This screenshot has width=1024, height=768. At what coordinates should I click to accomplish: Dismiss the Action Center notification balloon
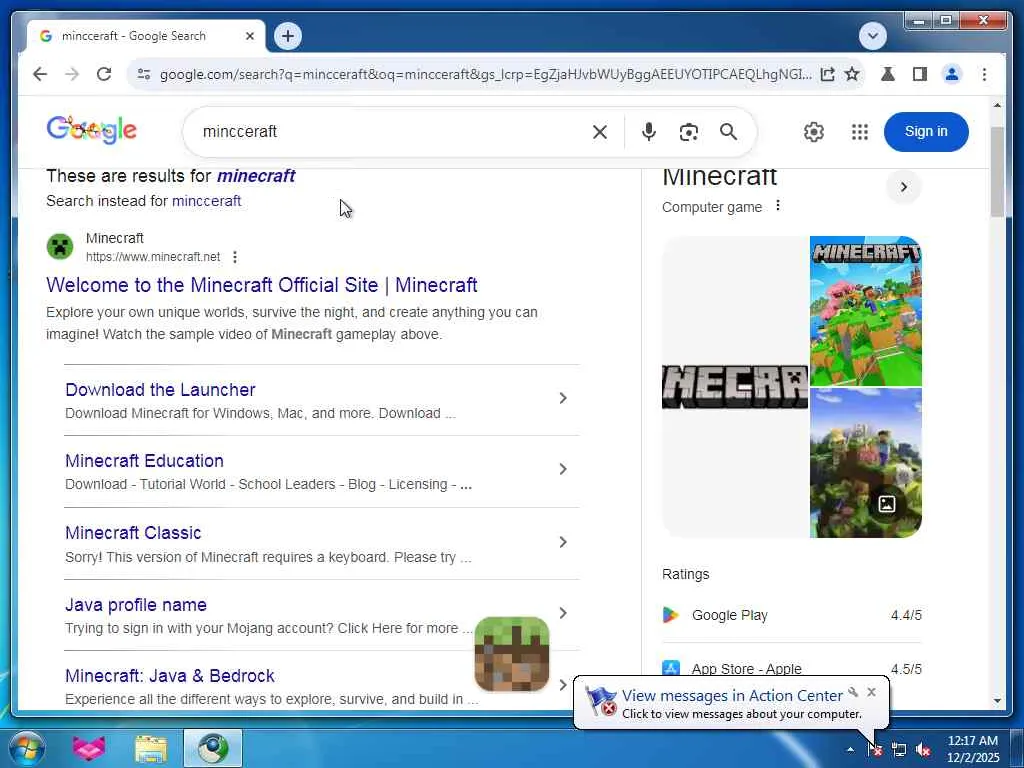(x=871, y=692)
